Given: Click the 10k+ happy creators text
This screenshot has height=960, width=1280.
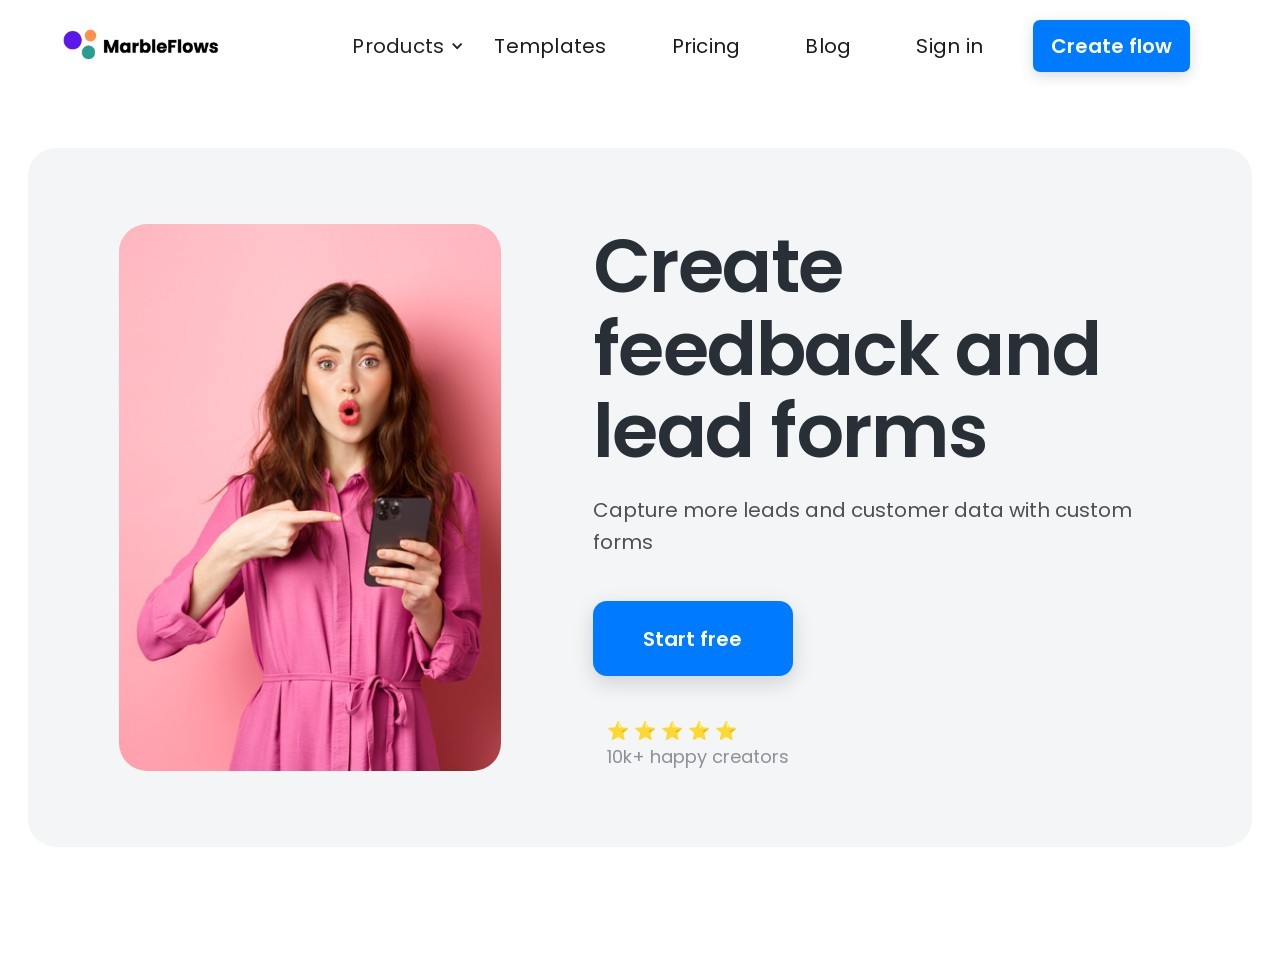Looking at the screenshot, I should point(697,757).
